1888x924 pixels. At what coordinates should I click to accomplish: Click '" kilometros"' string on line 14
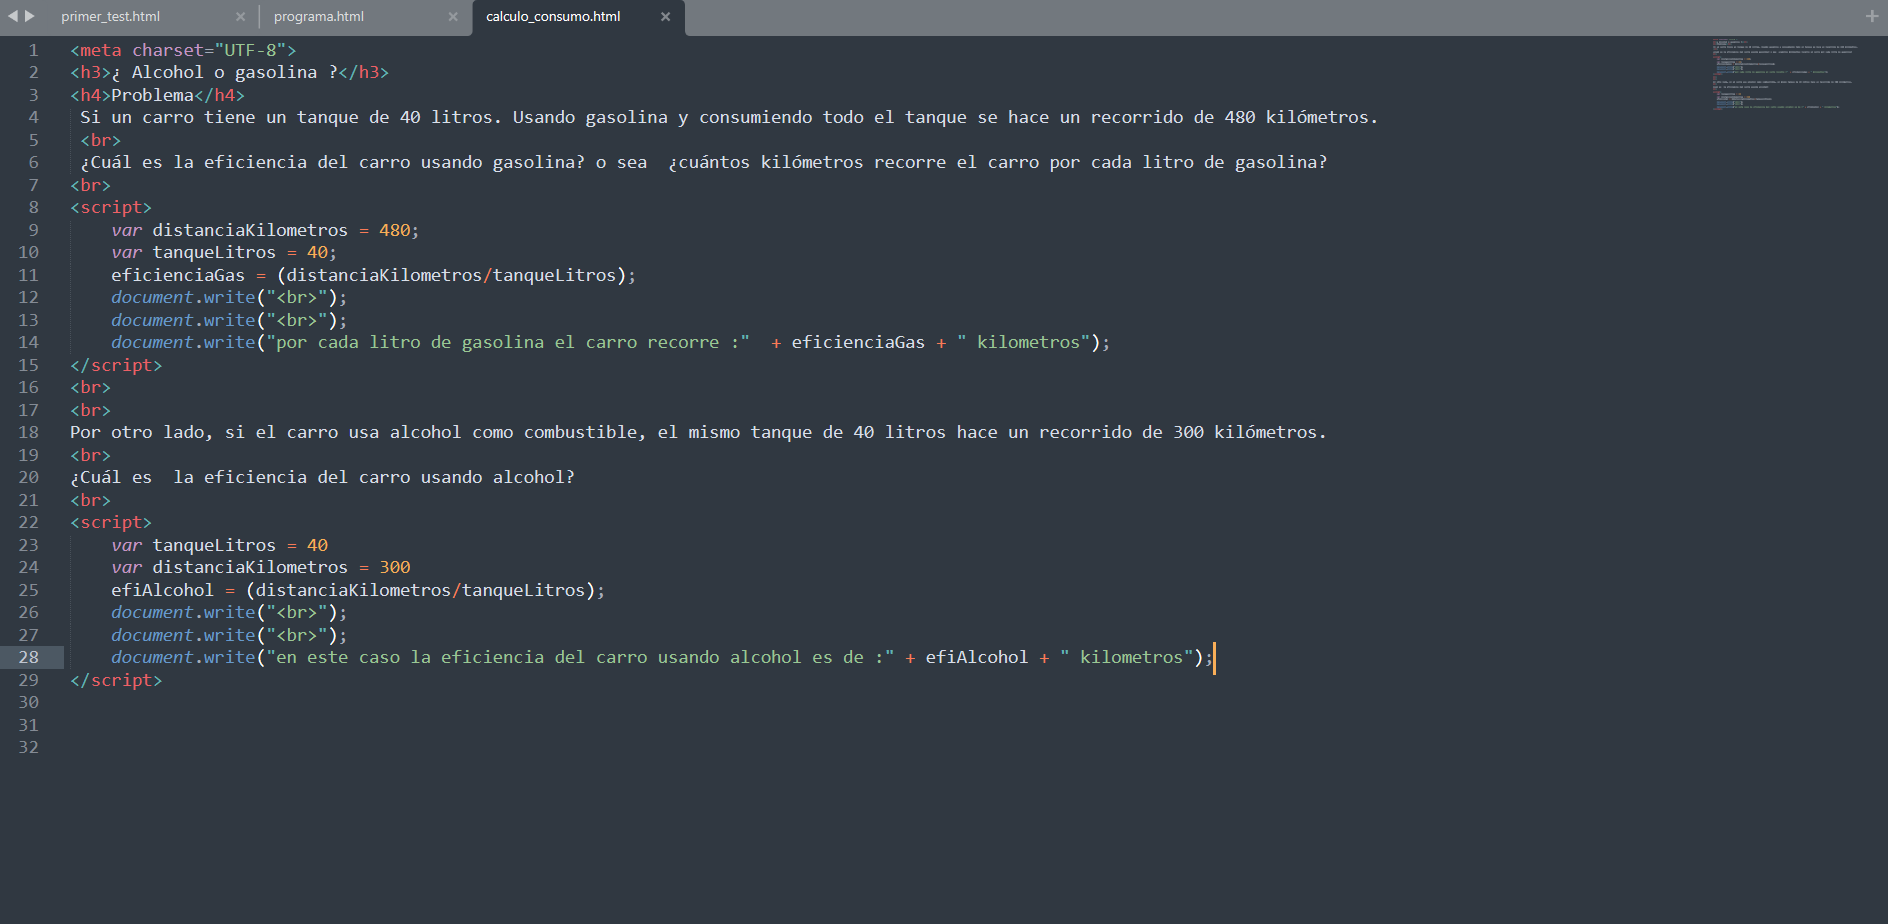tap(1024, 342)
